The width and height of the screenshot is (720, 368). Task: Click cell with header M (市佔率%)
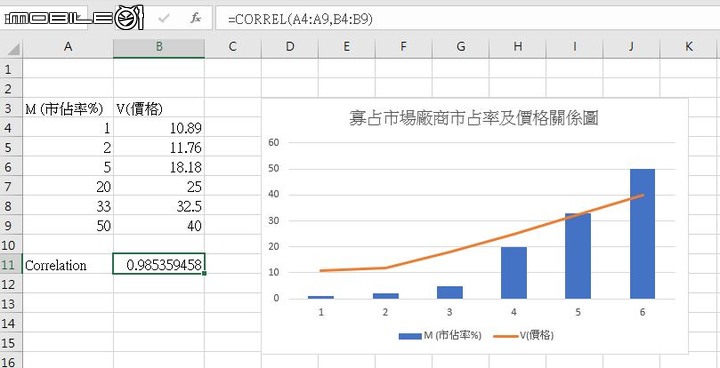[x=68, y=108]
